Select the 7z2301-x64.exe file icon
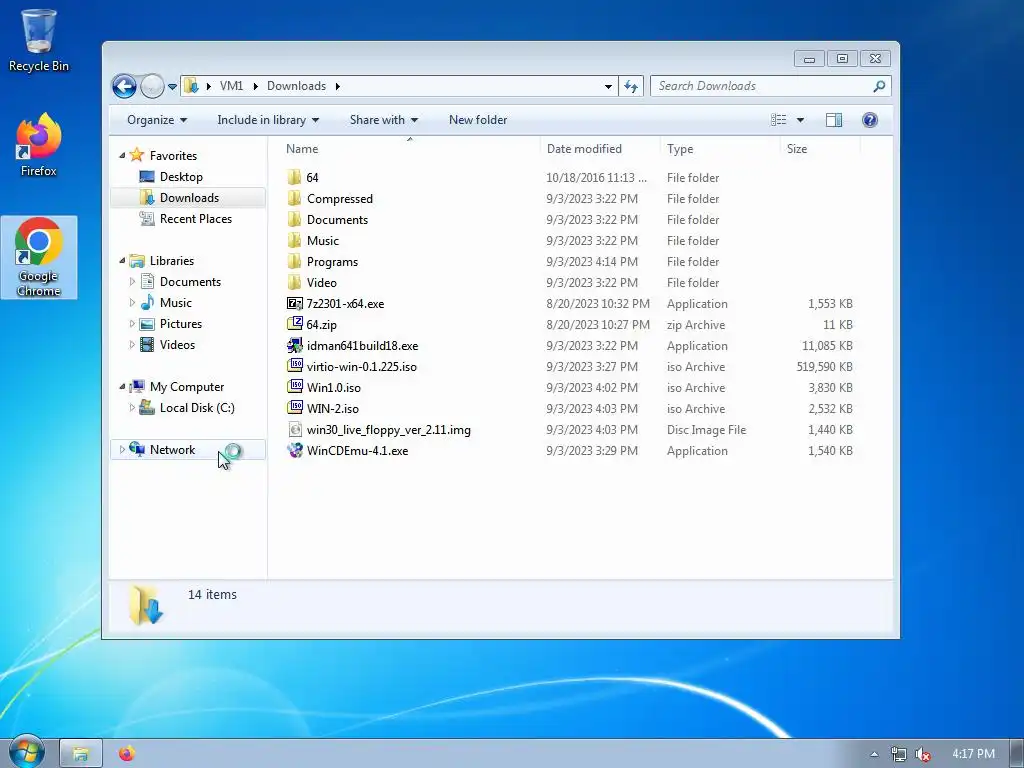This screenshot has height=768, width=1024. click(x=295, y=304)
